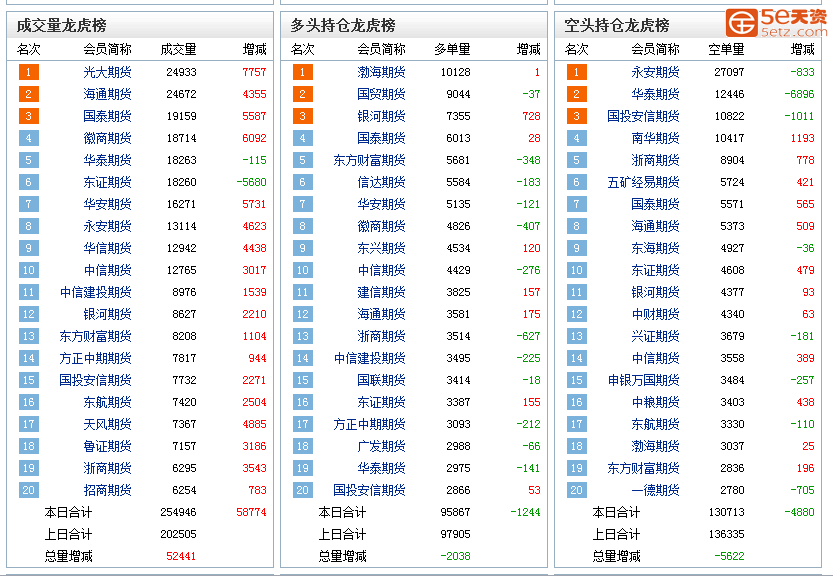Open 东方财富期货 in 多头持仓龙虎榜 table
The image size is (833, 576).
pyautogui.click(x=370, y=160)
